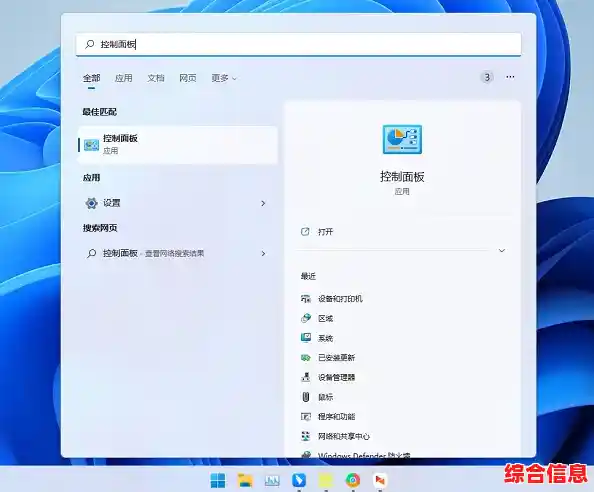Click the Windows Start button on taskbar
The height and width of the screenshot is (492, 594).
[218, 481]
